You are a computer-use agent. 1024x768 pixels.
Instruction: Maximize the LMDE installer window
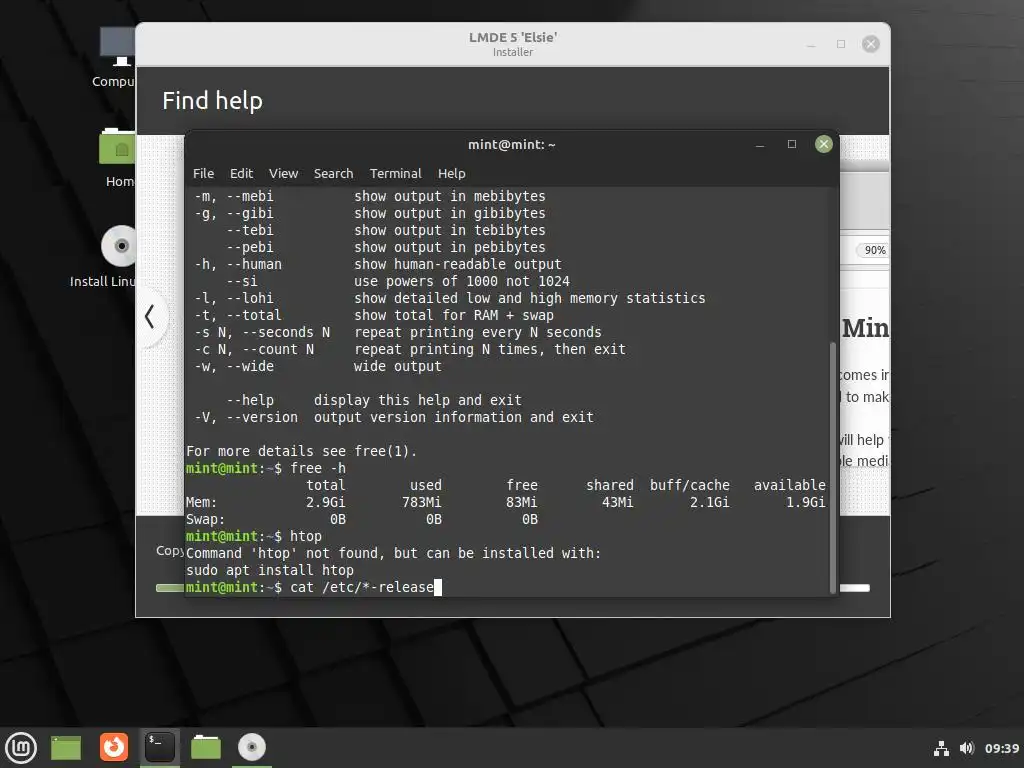(x=840, y=44)
